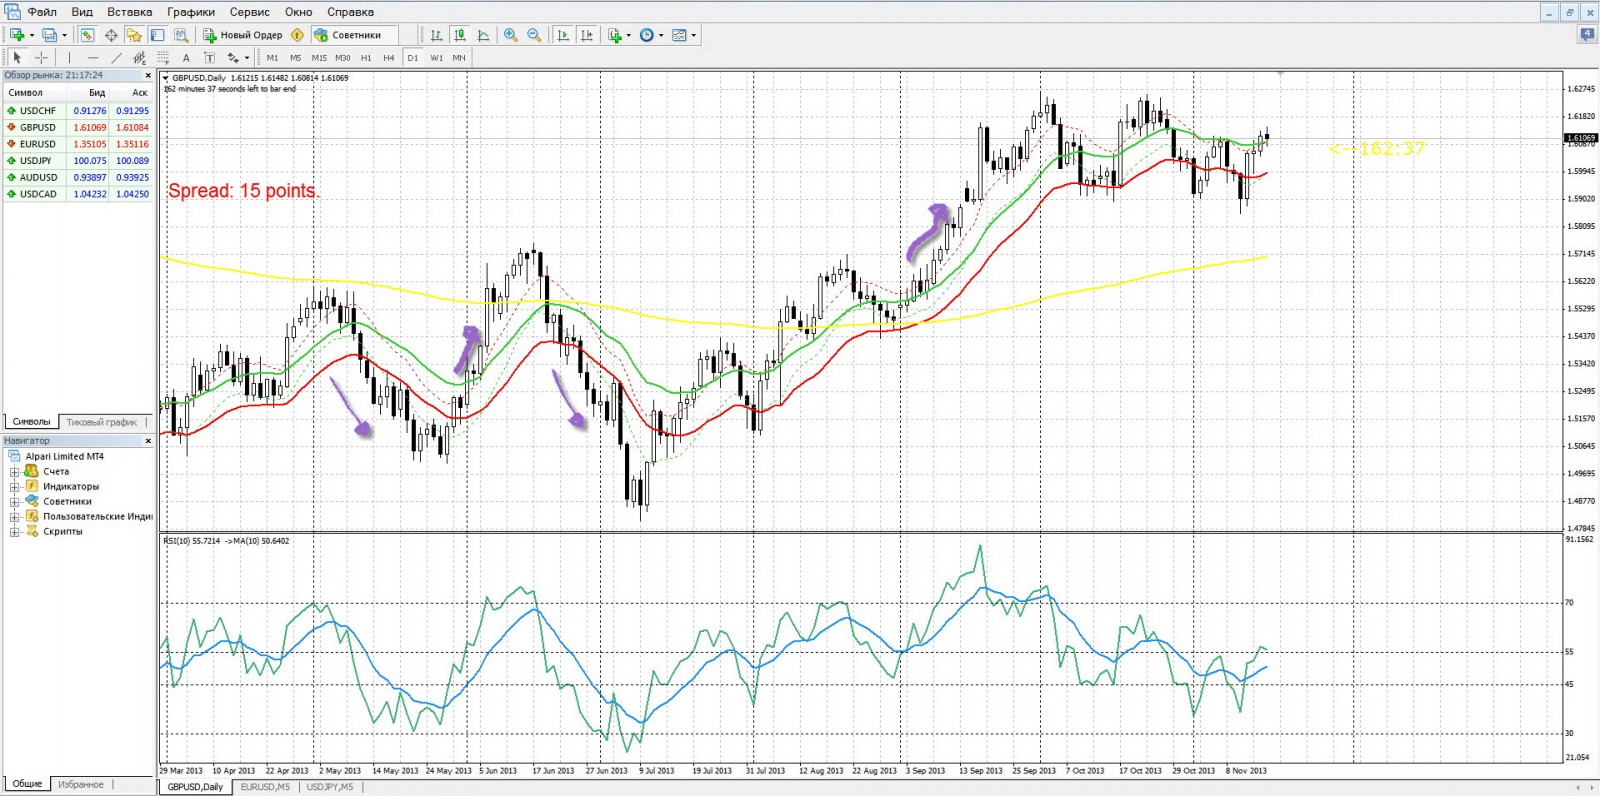Screen dimensions: 1600x796
Task: Toggle the Data Window crosshair-circle icon
Action: coord(111,35)
